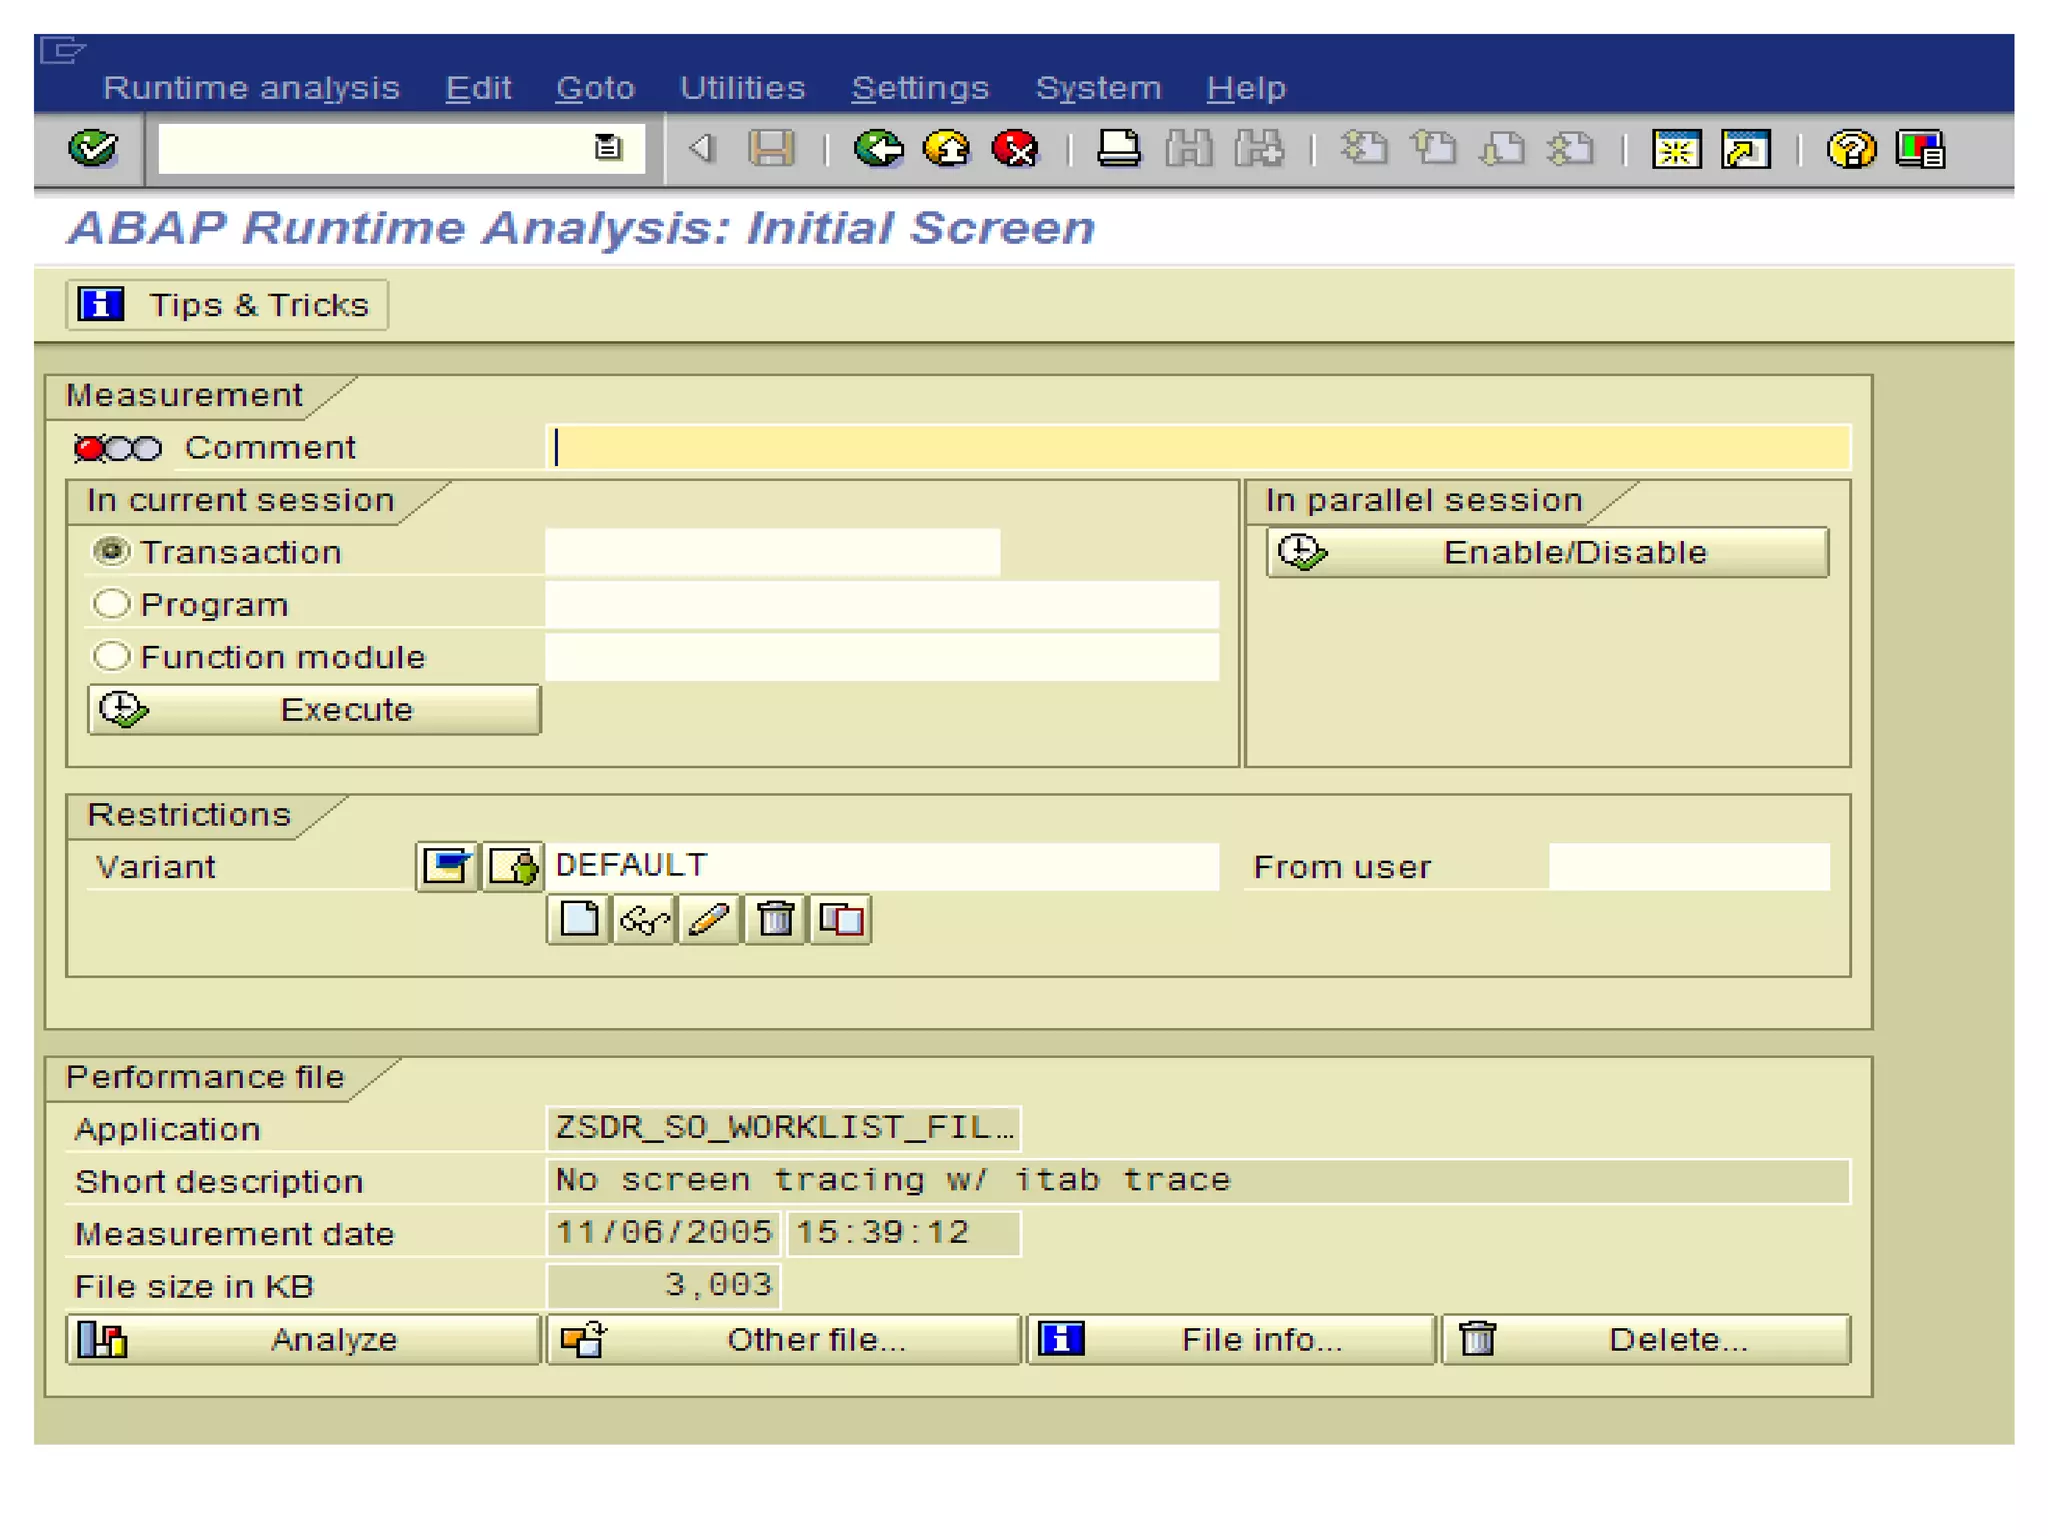
Task: Click the measurement time 15:39:12
Action: 903,1233
